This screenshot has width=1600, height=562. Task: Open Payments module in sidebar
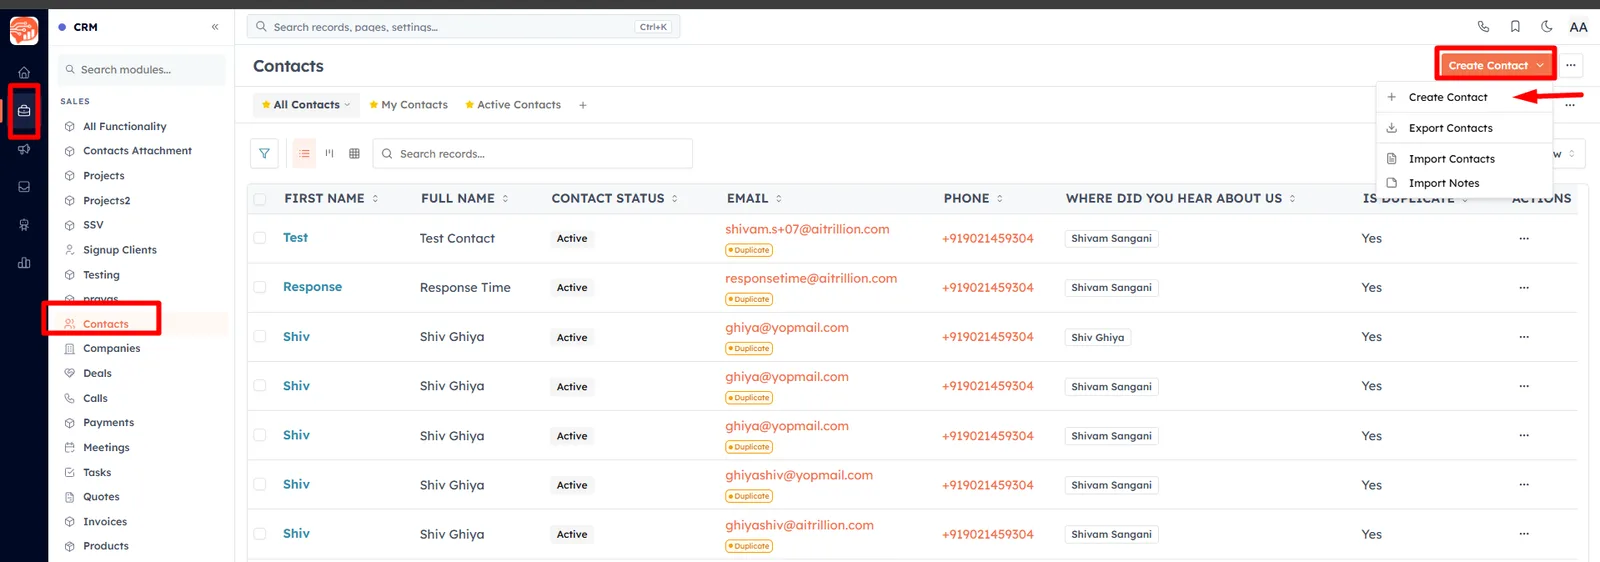coord(108,423)
